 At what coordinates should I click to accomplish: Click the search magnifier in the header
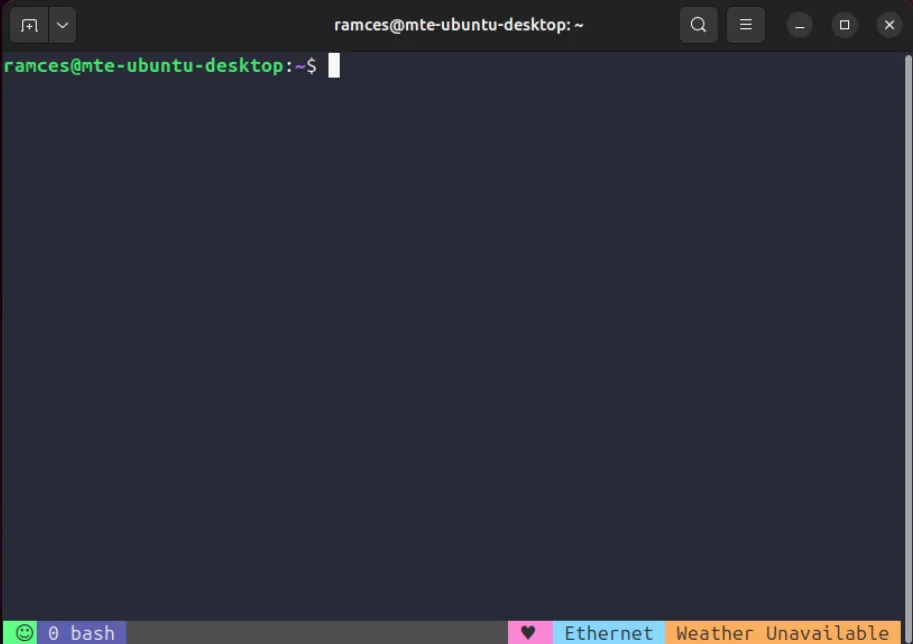coord(697,25)
